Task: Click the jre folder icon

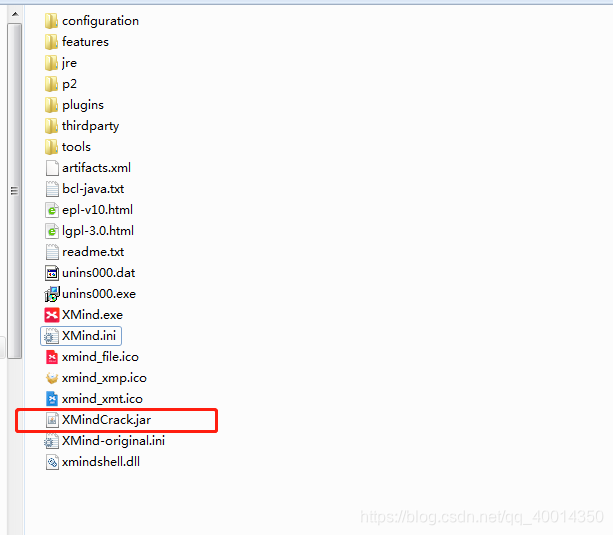Action: coord(52,63)
